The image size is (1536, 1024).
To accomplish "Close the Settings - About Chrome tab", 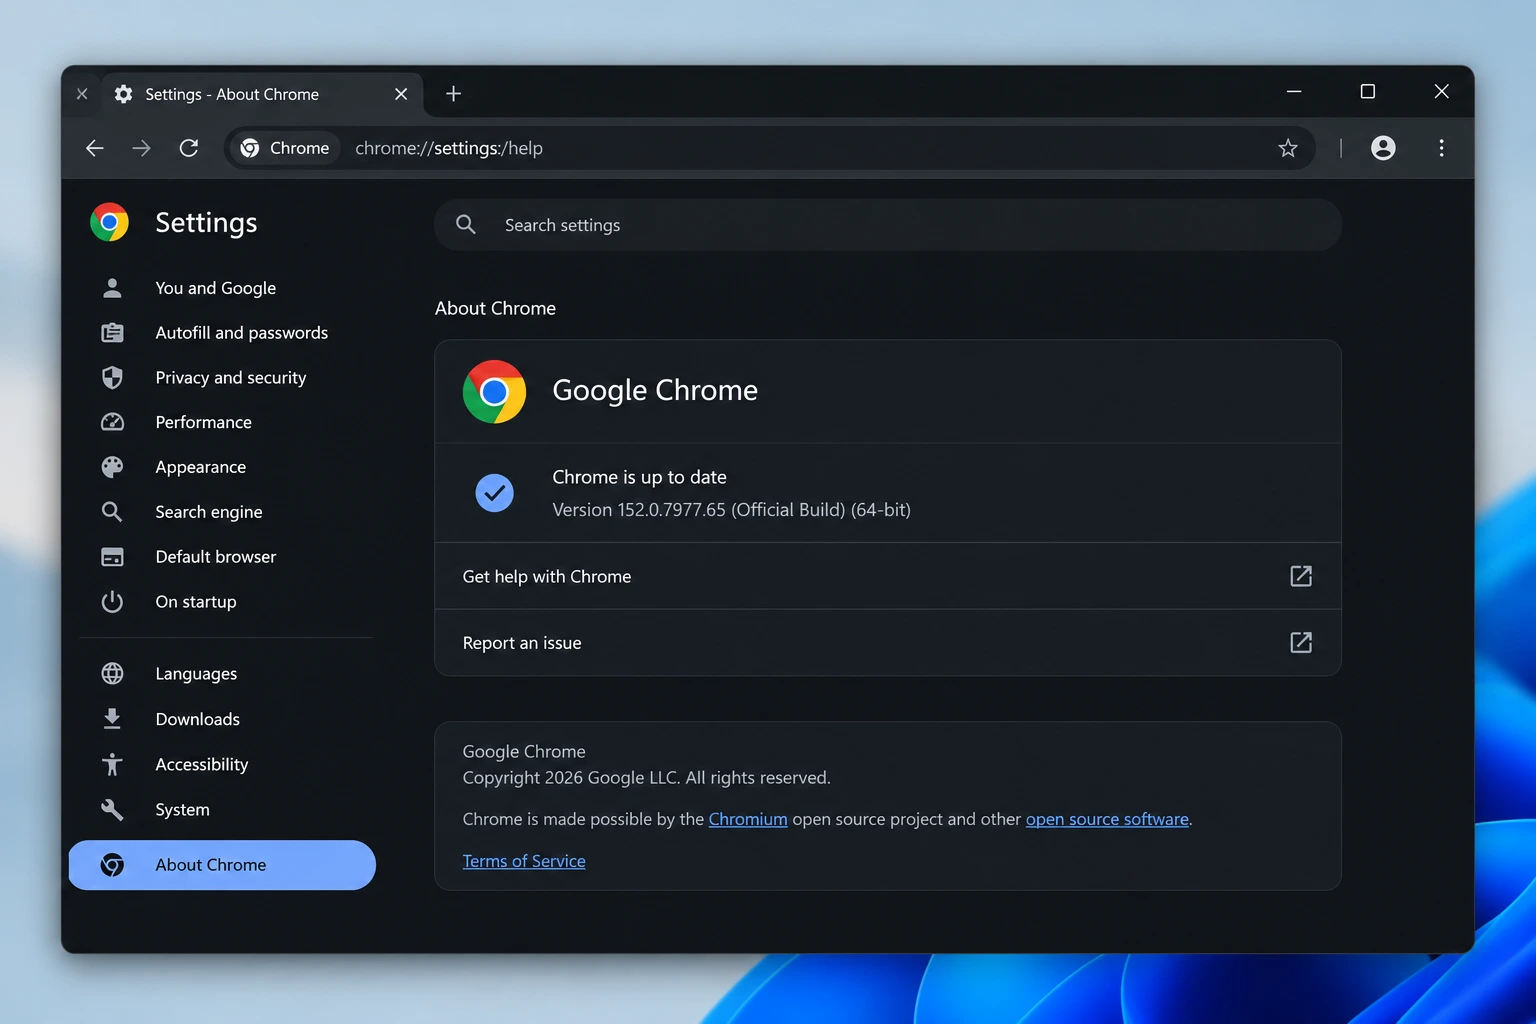I will tap(401, 94).
